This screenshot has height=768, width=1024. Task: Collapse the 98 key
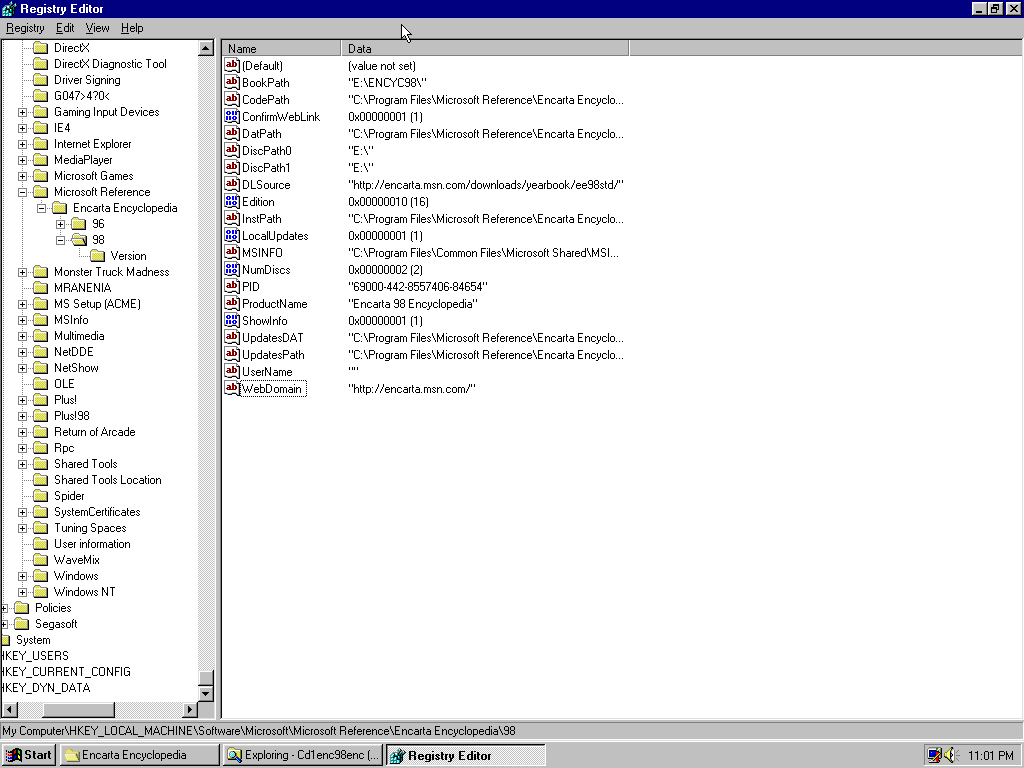tap(60, 240)
